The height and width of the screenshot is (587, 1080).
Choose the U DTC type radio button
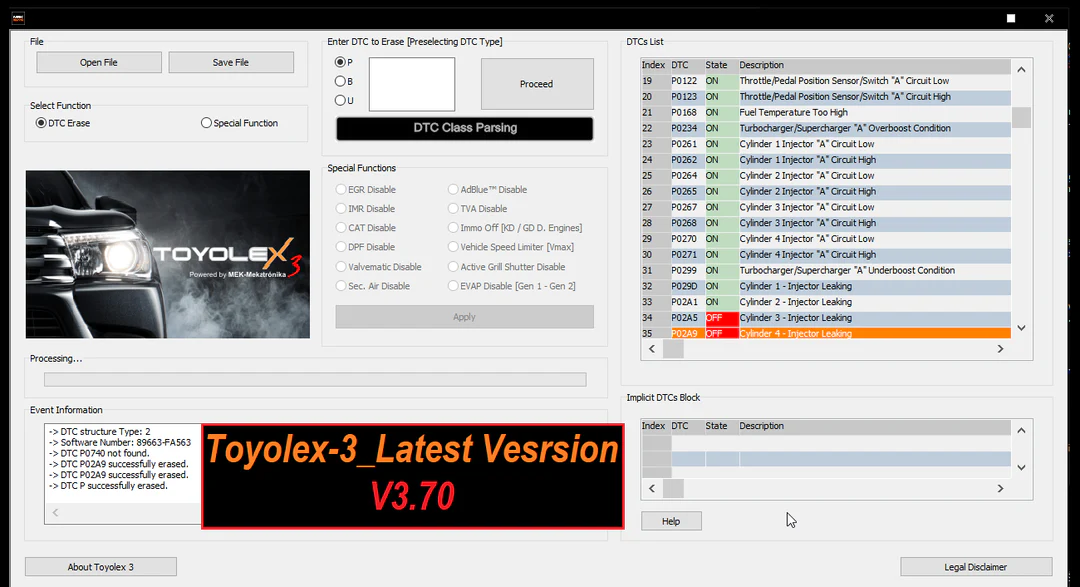click(x=340, y=100)
